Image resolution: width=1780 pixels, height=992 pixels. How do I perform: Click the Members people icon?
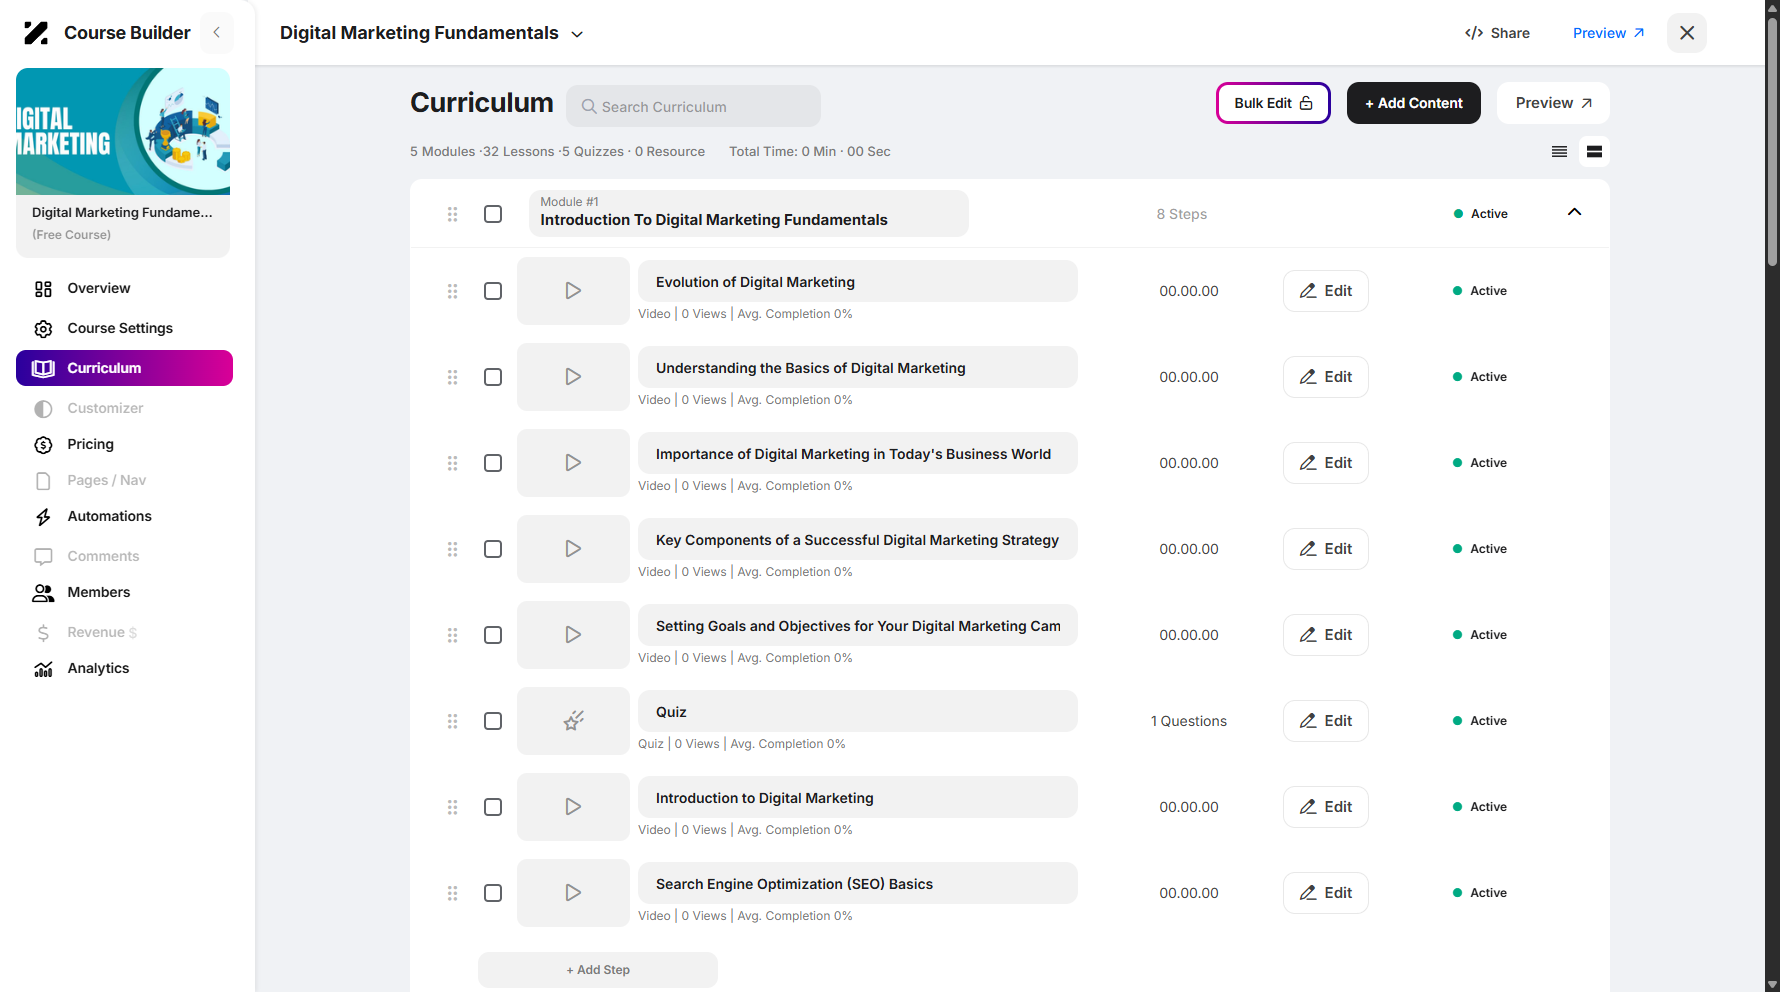(43, 593)
